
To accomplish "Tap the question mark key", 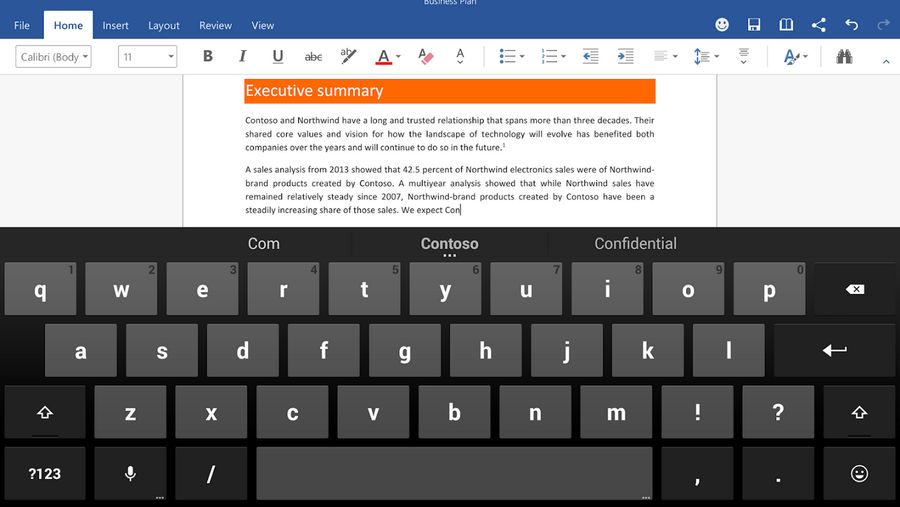I will coord(778,412).
